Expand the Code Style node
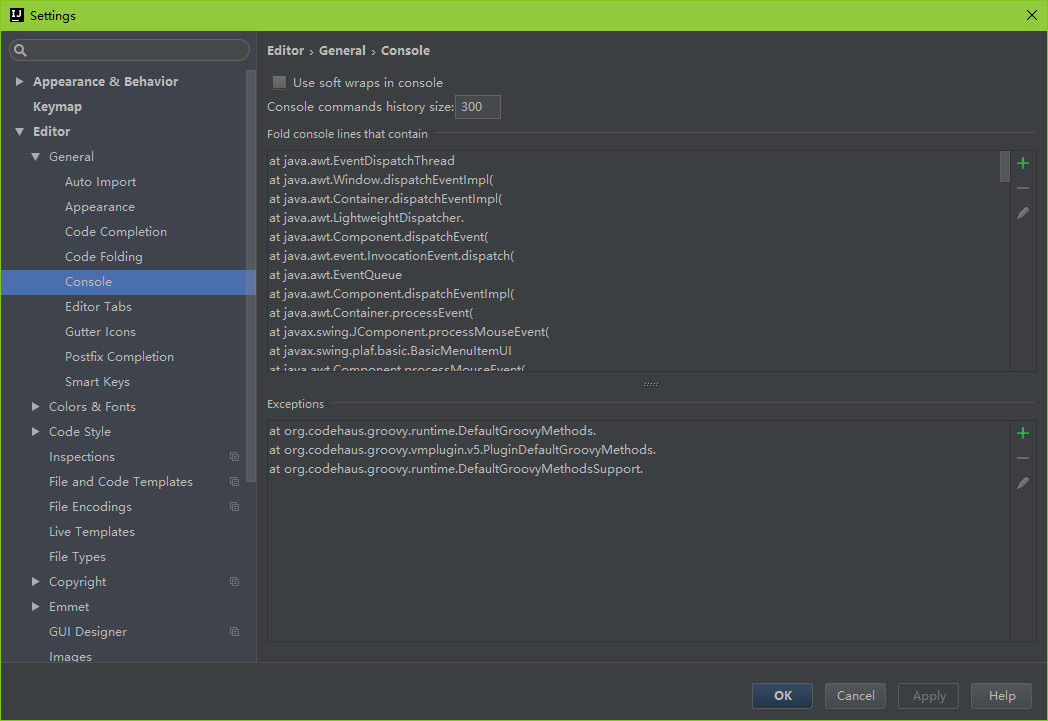The height and width of the screenshot is (721, 1048). pyautogui.click(x=35, y=432)
